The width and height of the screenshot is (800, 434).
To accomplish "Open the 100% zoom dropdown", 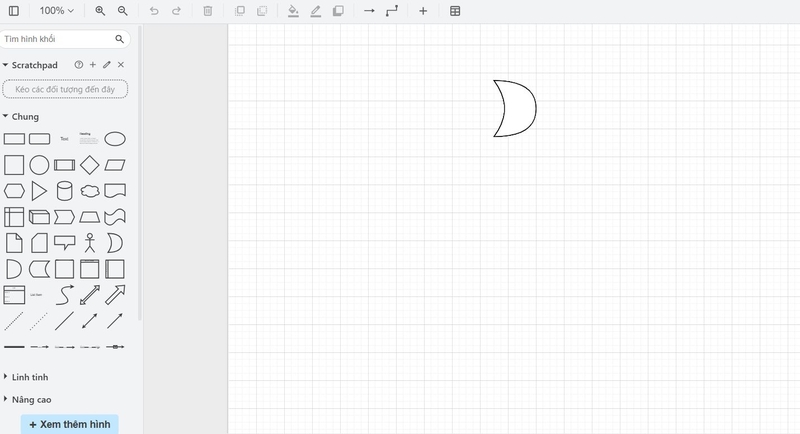I will (57, 11).
